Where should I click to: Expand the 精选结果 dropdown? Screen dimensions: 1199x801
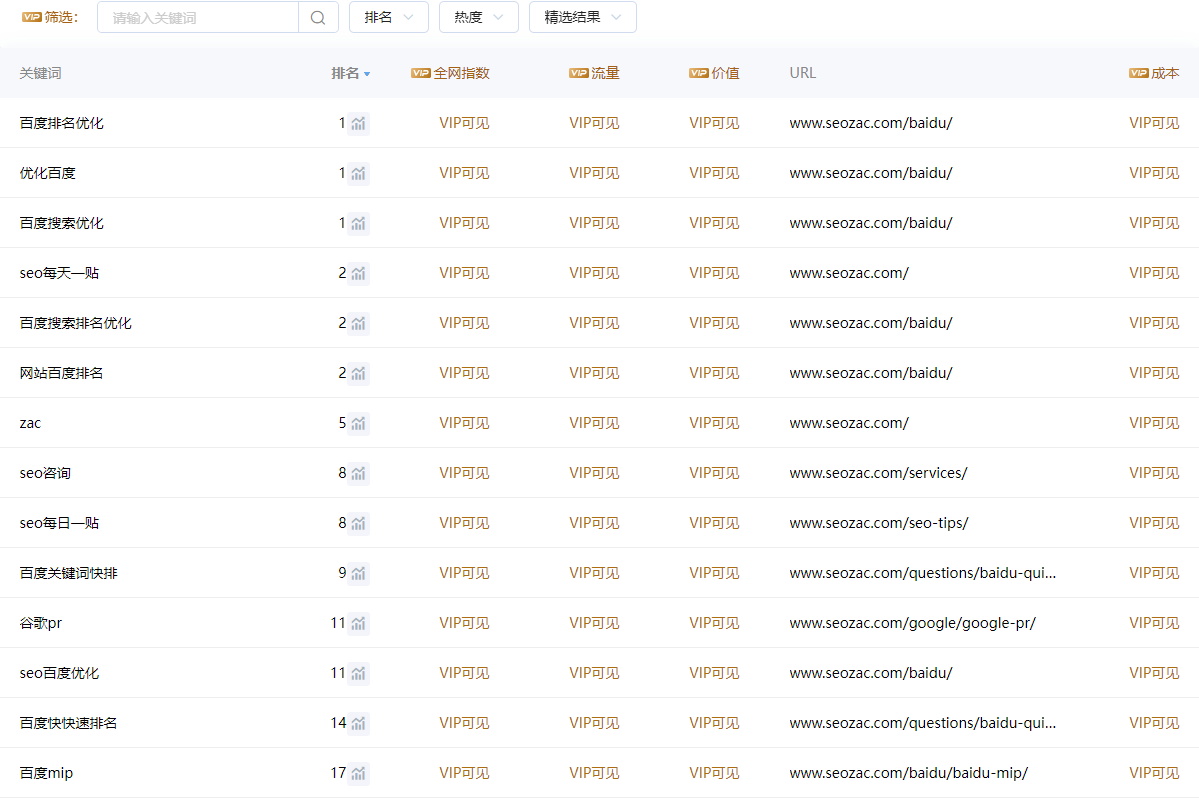coord(583,17)
